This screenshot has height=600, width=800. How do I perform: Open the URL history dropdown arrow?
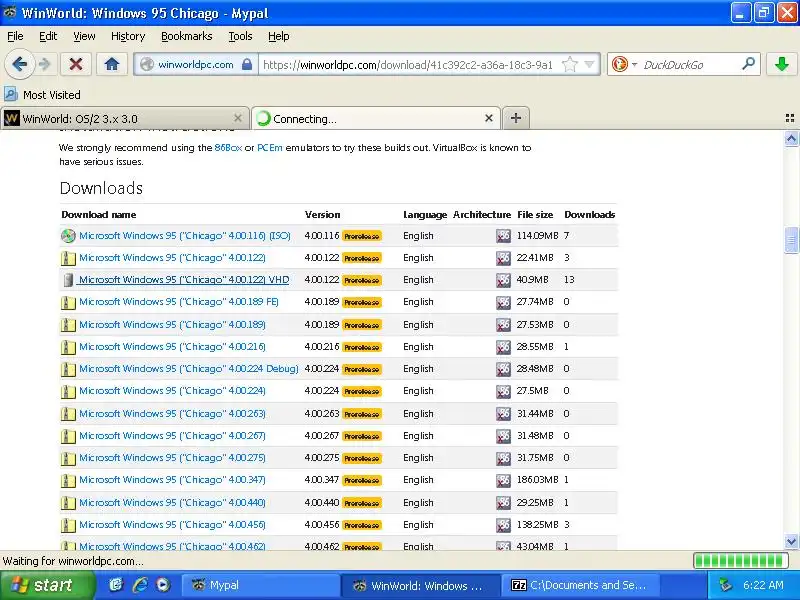click(590, 65)
